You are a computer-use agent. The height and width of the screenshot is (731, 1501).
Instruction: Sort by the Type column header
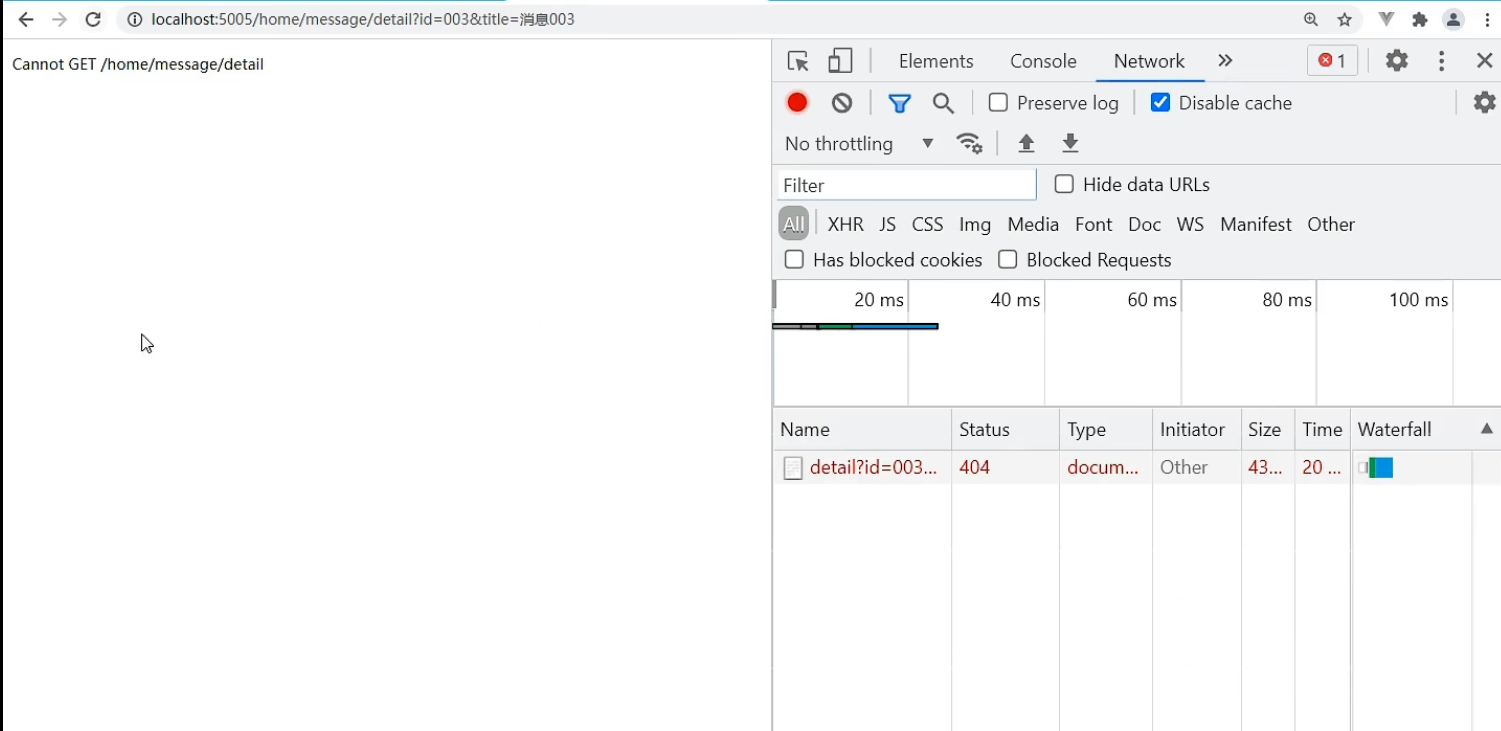pyautogui.click(x=1106, y=429)
